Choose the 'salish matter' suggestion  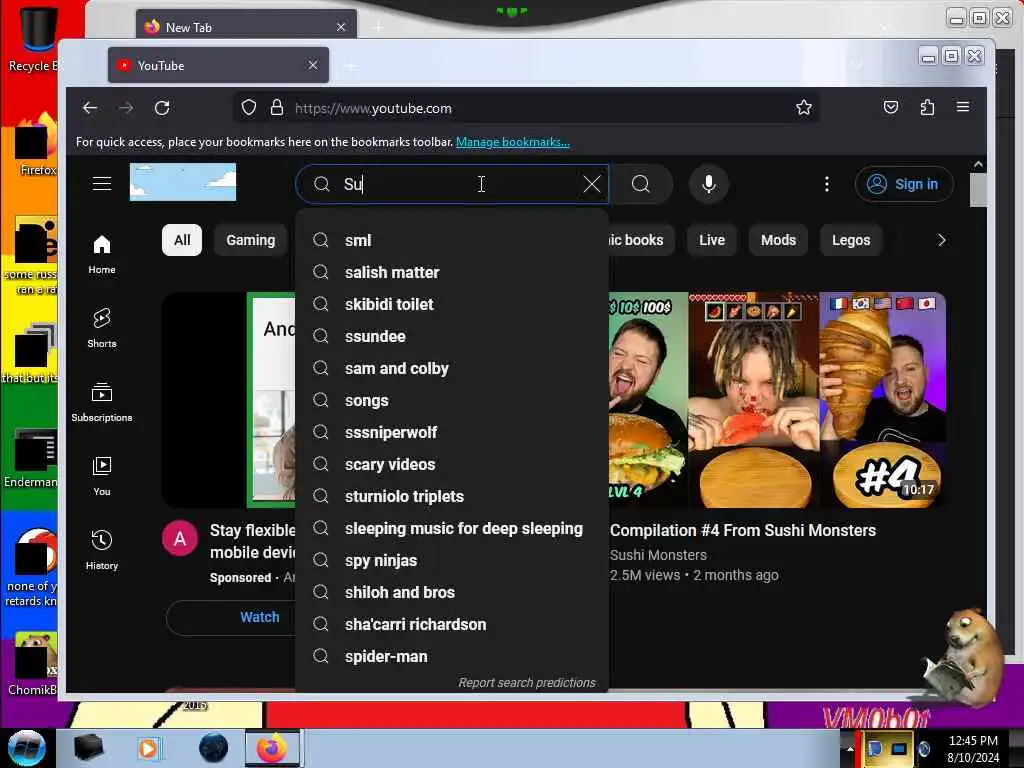point(452,272)
